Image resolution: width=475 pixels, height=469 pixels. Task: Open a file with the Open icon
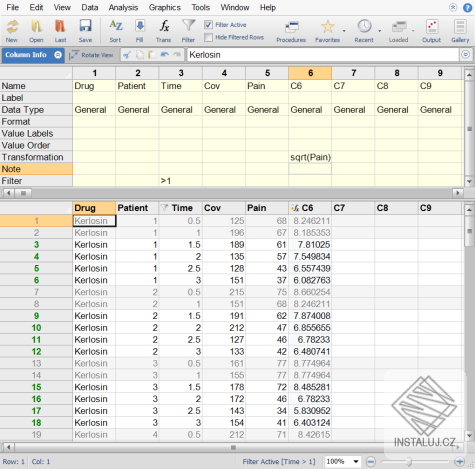(36, 30)
